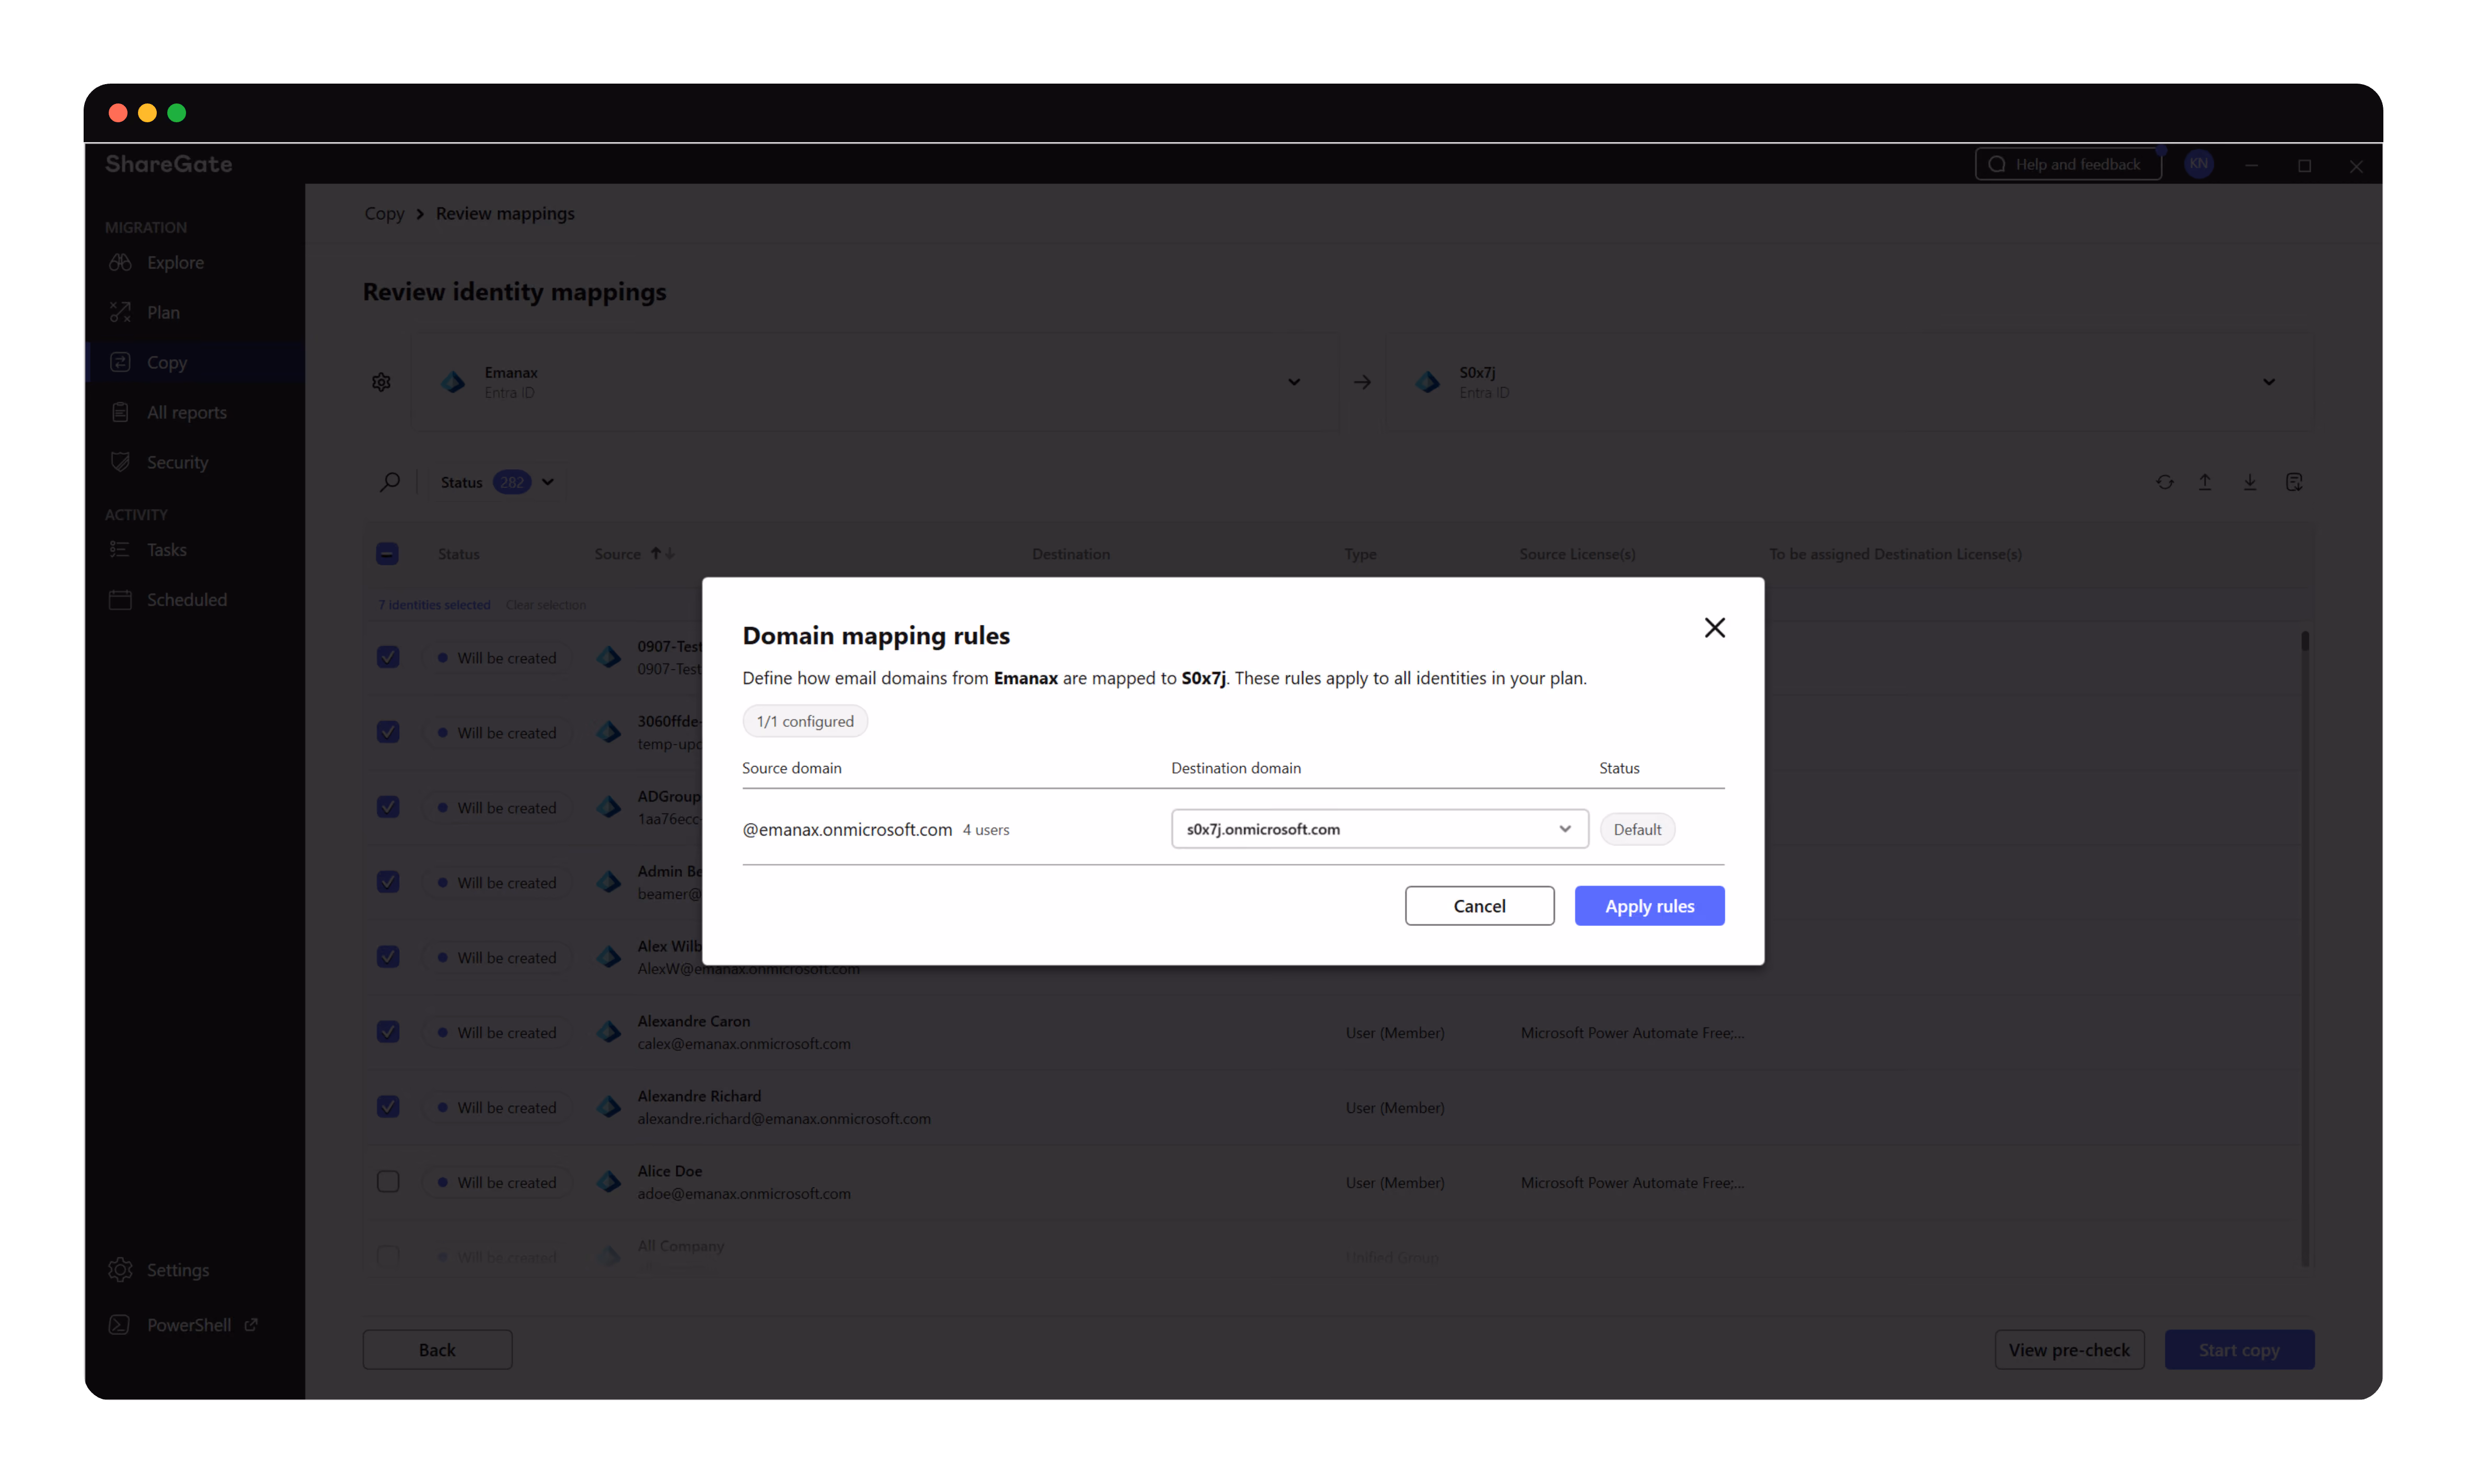Open the destination domain dropdown
Screen dimensions: 2467x1484
click(x=1379, y=829)
